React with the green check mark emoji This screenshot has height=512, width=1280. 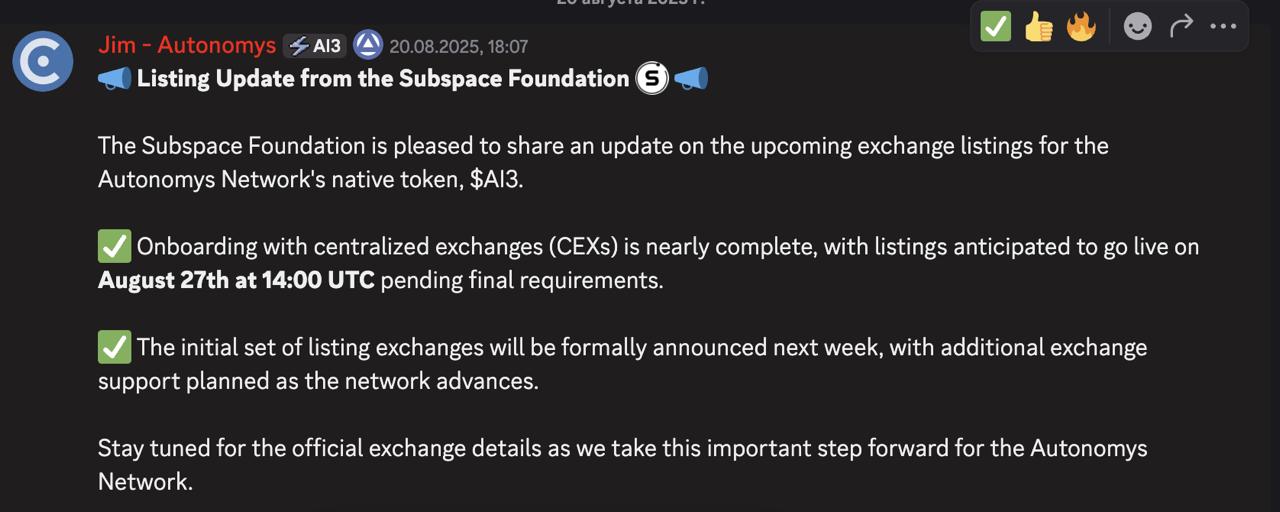point(996,26)
